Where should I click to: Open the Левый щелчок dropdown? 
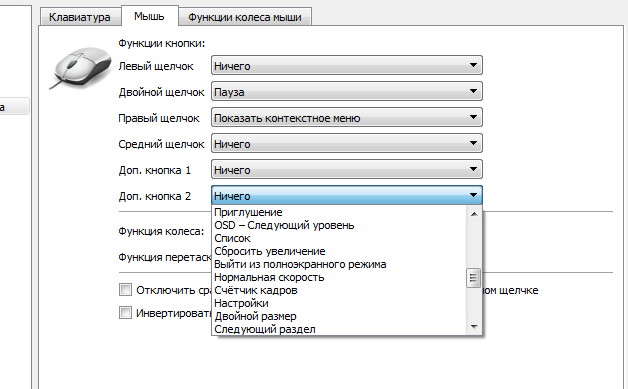coord(347,65)
